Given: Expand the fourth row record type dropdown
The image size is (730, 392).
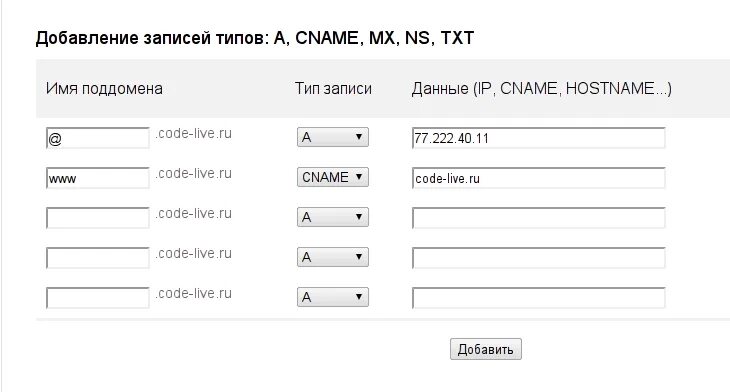Looking at the screenshot, I should pos(333,257).
